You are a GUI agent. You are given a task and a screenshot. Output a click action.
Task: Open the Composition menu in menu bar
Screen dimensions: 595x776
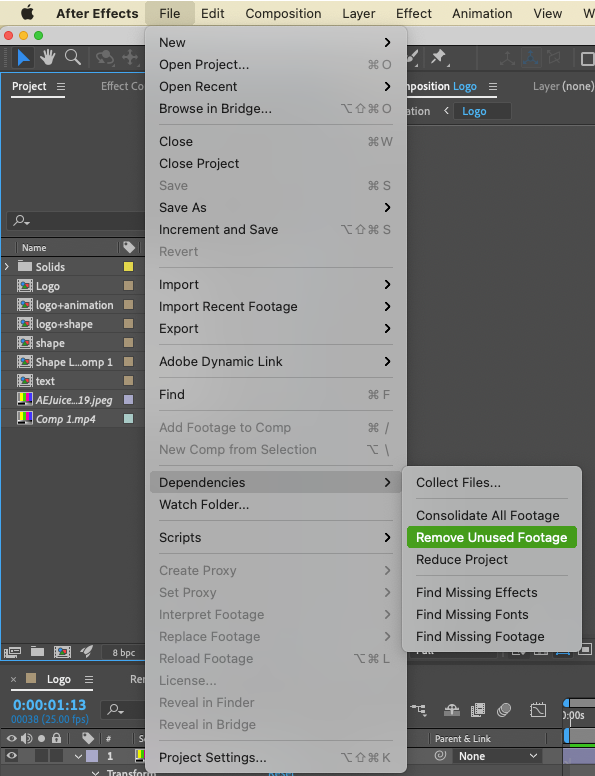click(x=283, y=13)
